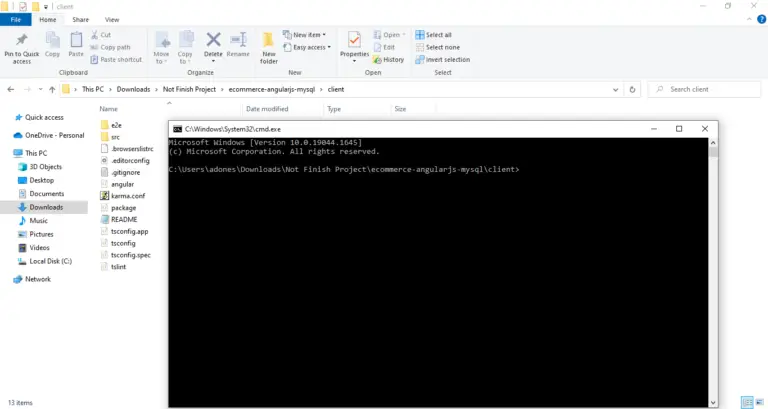Expand the Easy access dropdown
768x409 pixels.
tap(309, 47)
